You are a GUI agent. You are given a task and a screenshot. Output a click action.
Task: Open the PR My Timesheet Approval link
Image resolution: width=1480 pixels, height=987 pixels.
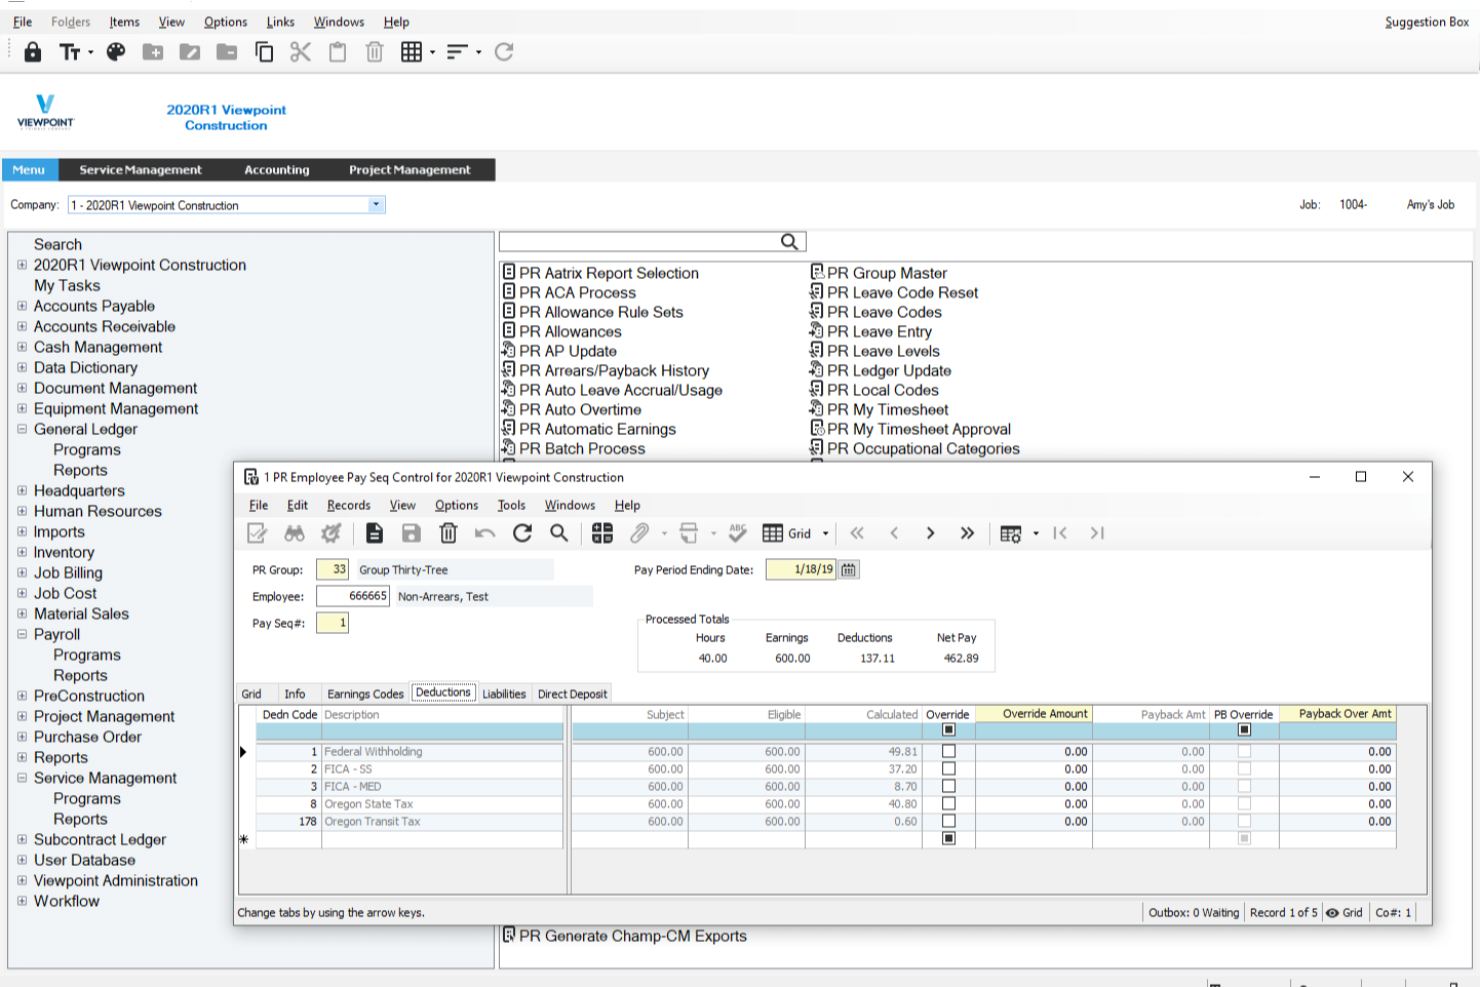pos(919,429)
